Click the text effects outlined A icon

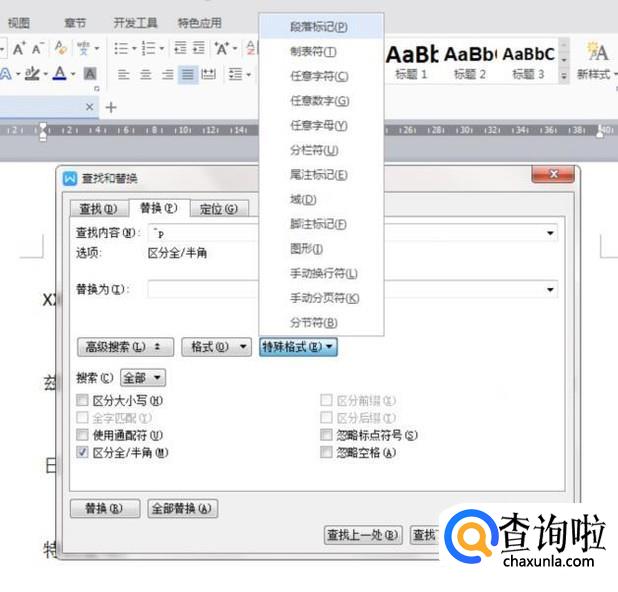[6, 73]
